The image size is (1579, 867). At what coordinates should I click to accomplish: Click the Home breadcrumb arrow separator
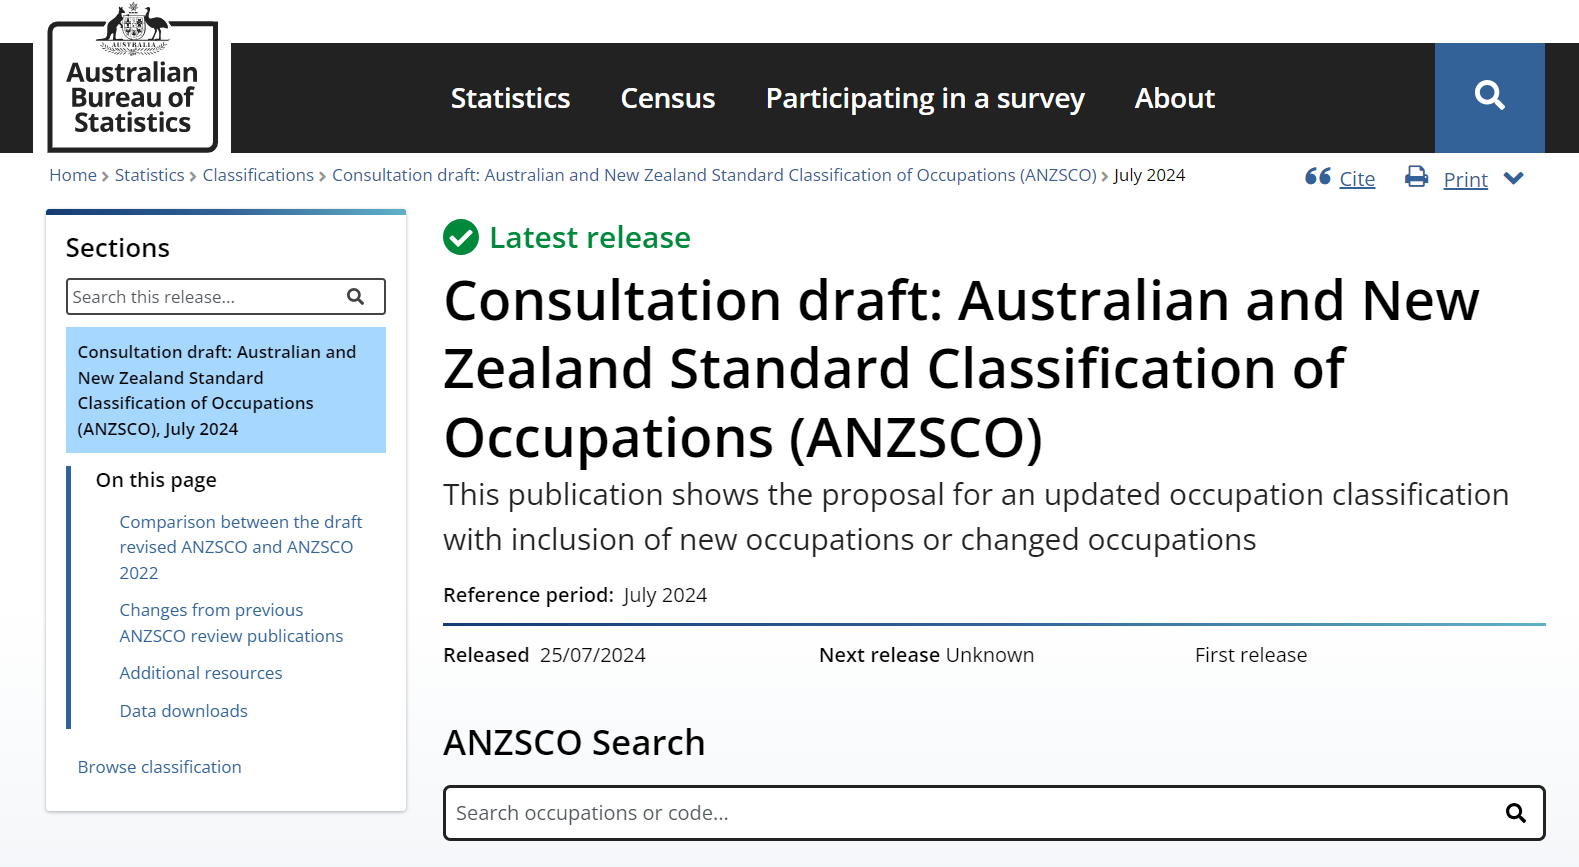103,175
